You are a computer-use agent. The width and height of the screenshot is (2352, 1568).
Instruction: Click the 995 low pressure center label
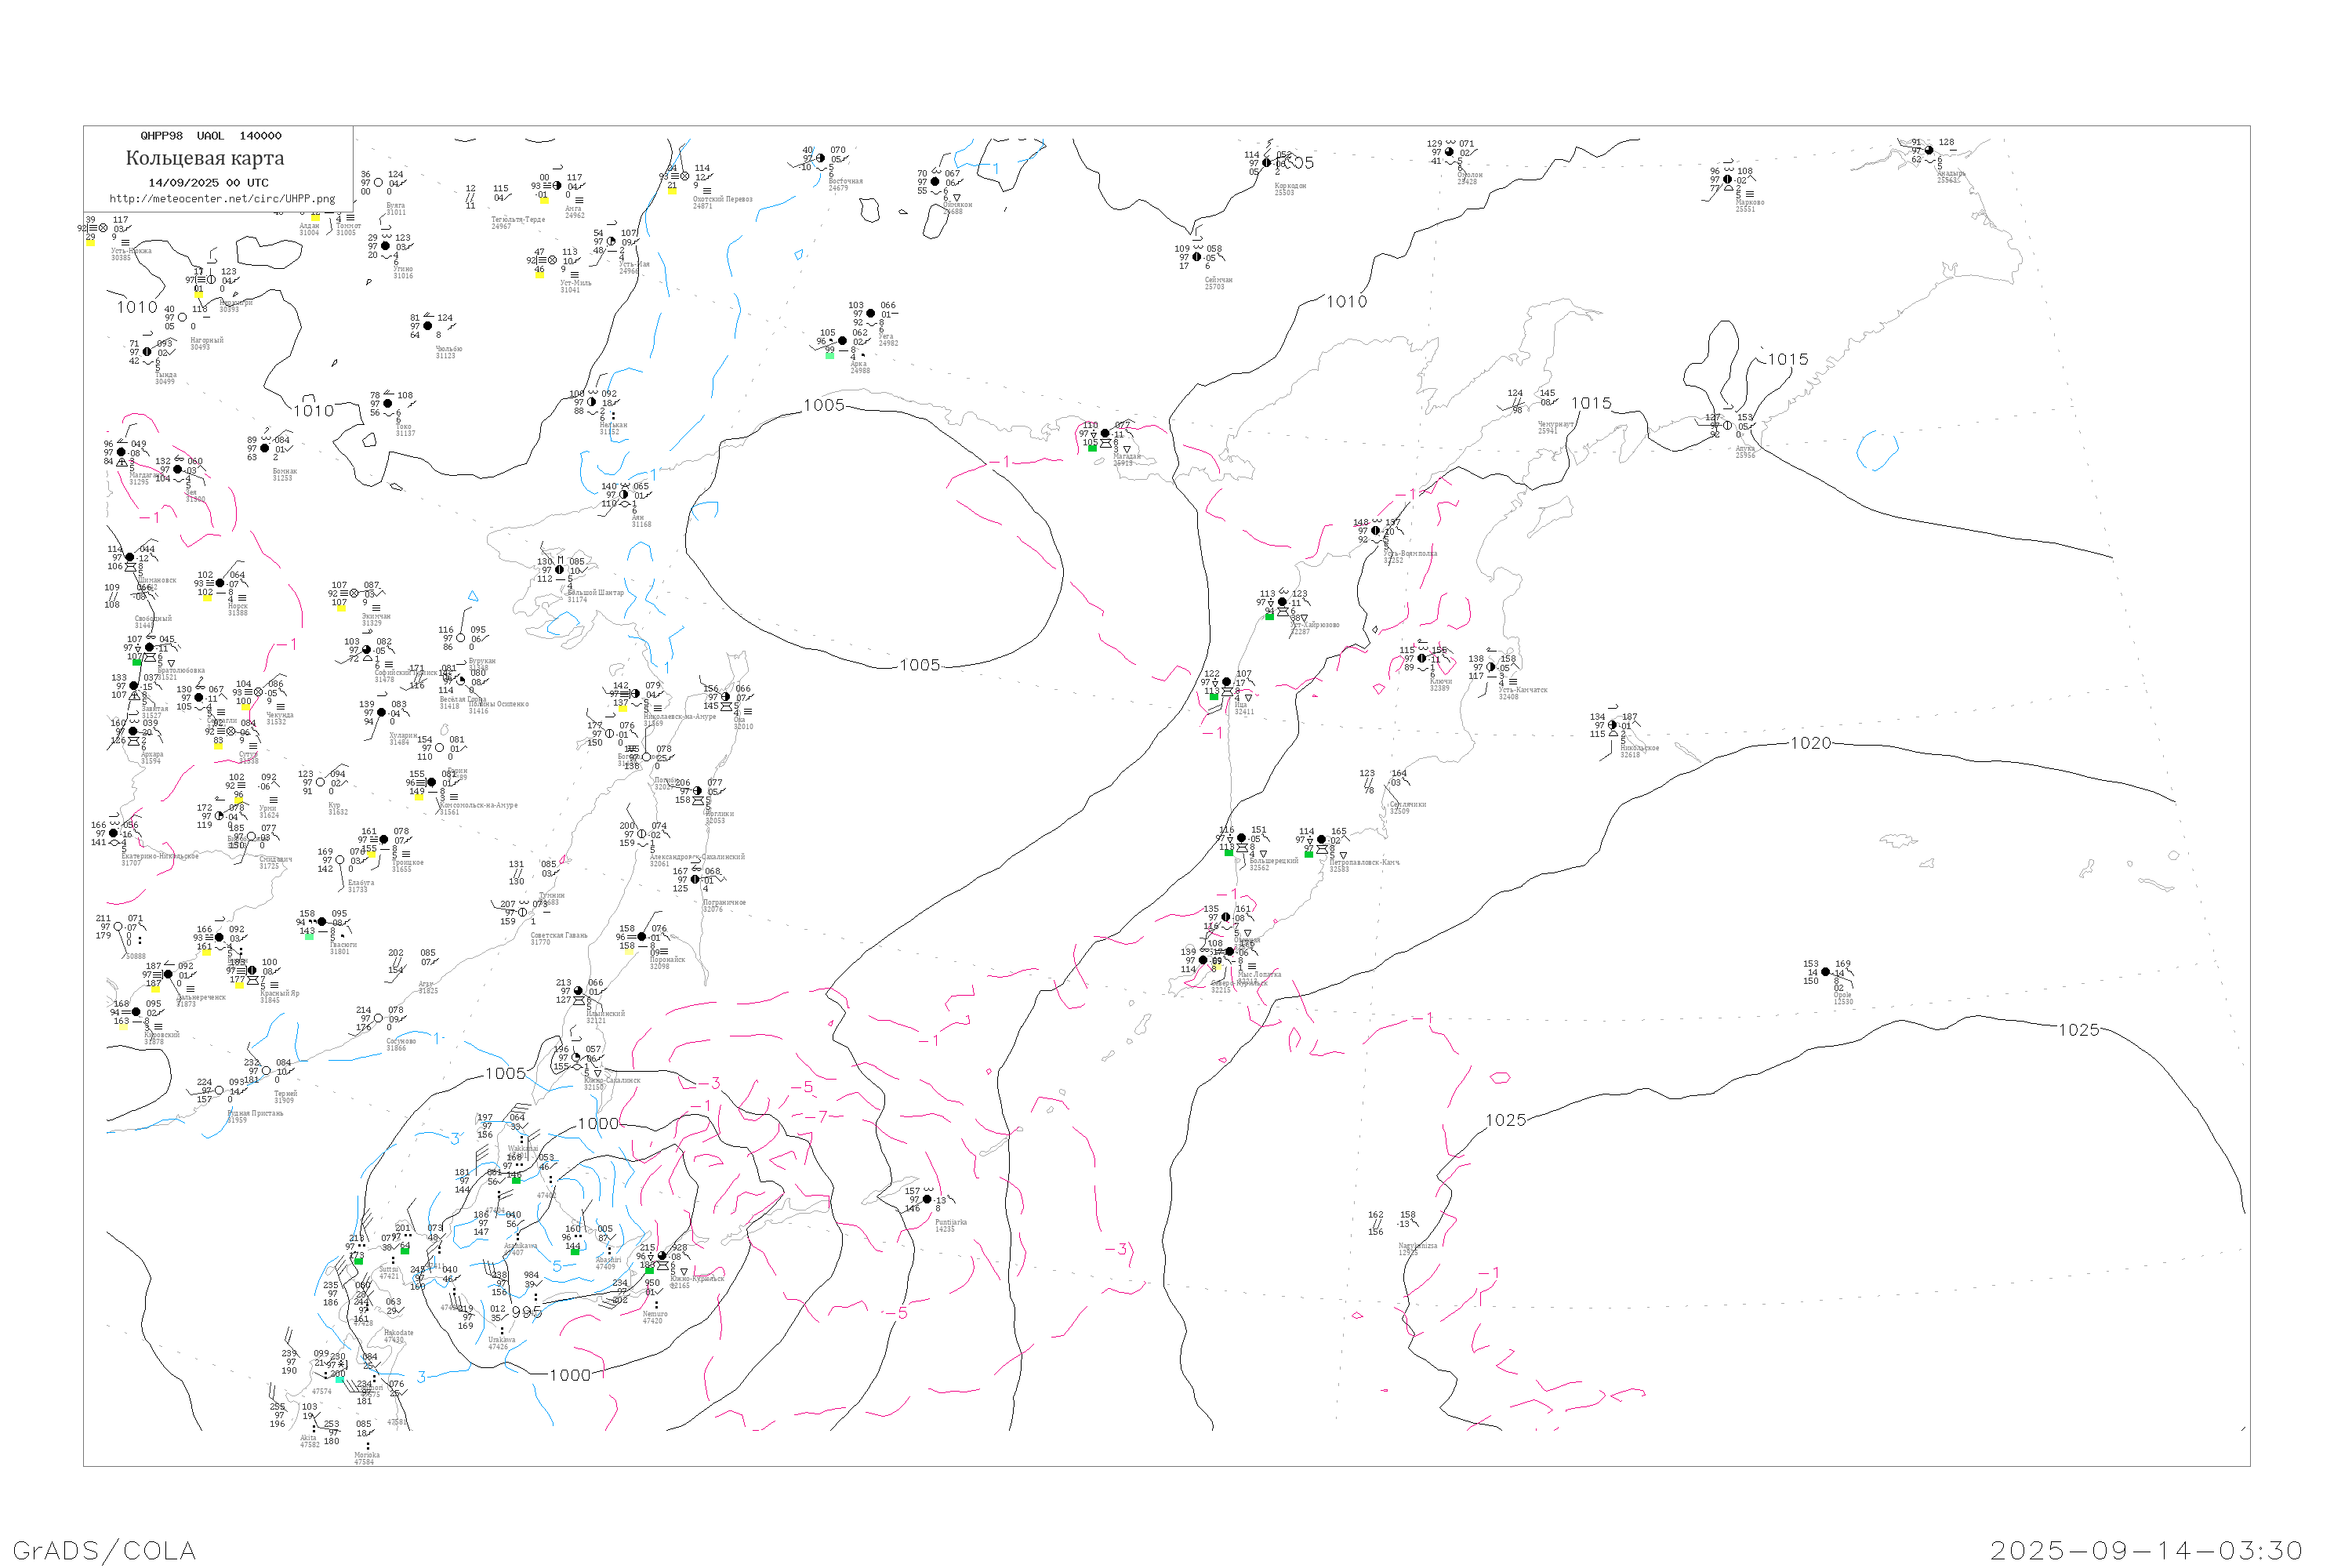pyautogui.click(x=526, y=1312)
